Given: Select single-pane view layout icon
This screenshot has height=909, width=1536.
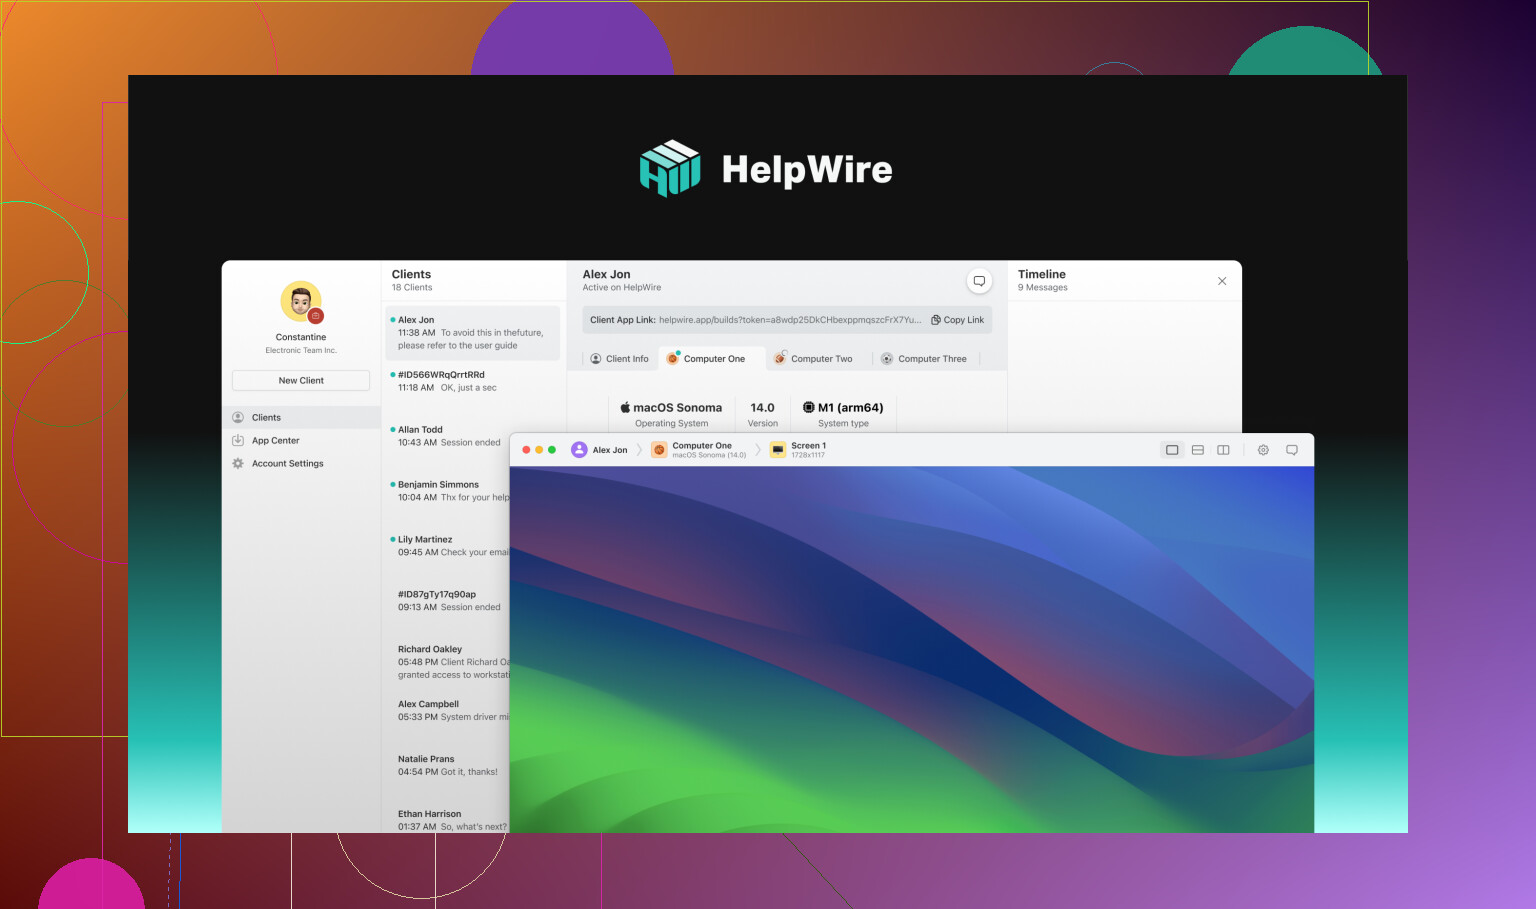Looking at the screenshot, I should 1172,450.
